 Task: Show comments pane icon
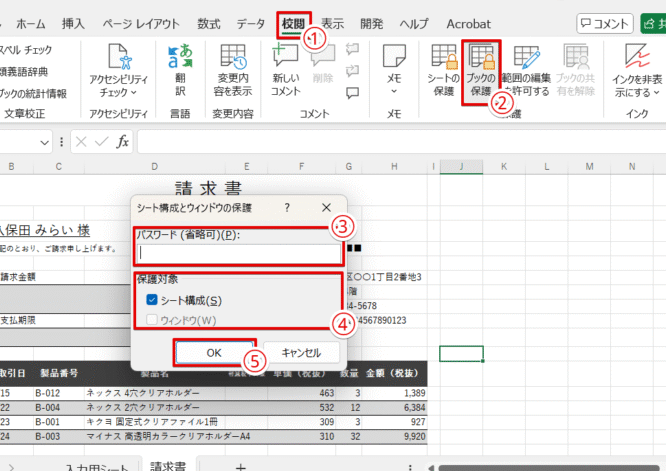(352, 93)
